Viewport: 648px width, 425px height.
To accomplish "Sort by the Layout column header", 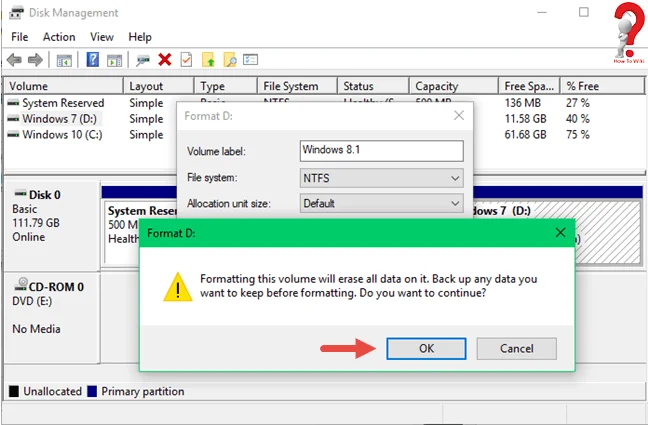I will point(159,86).
